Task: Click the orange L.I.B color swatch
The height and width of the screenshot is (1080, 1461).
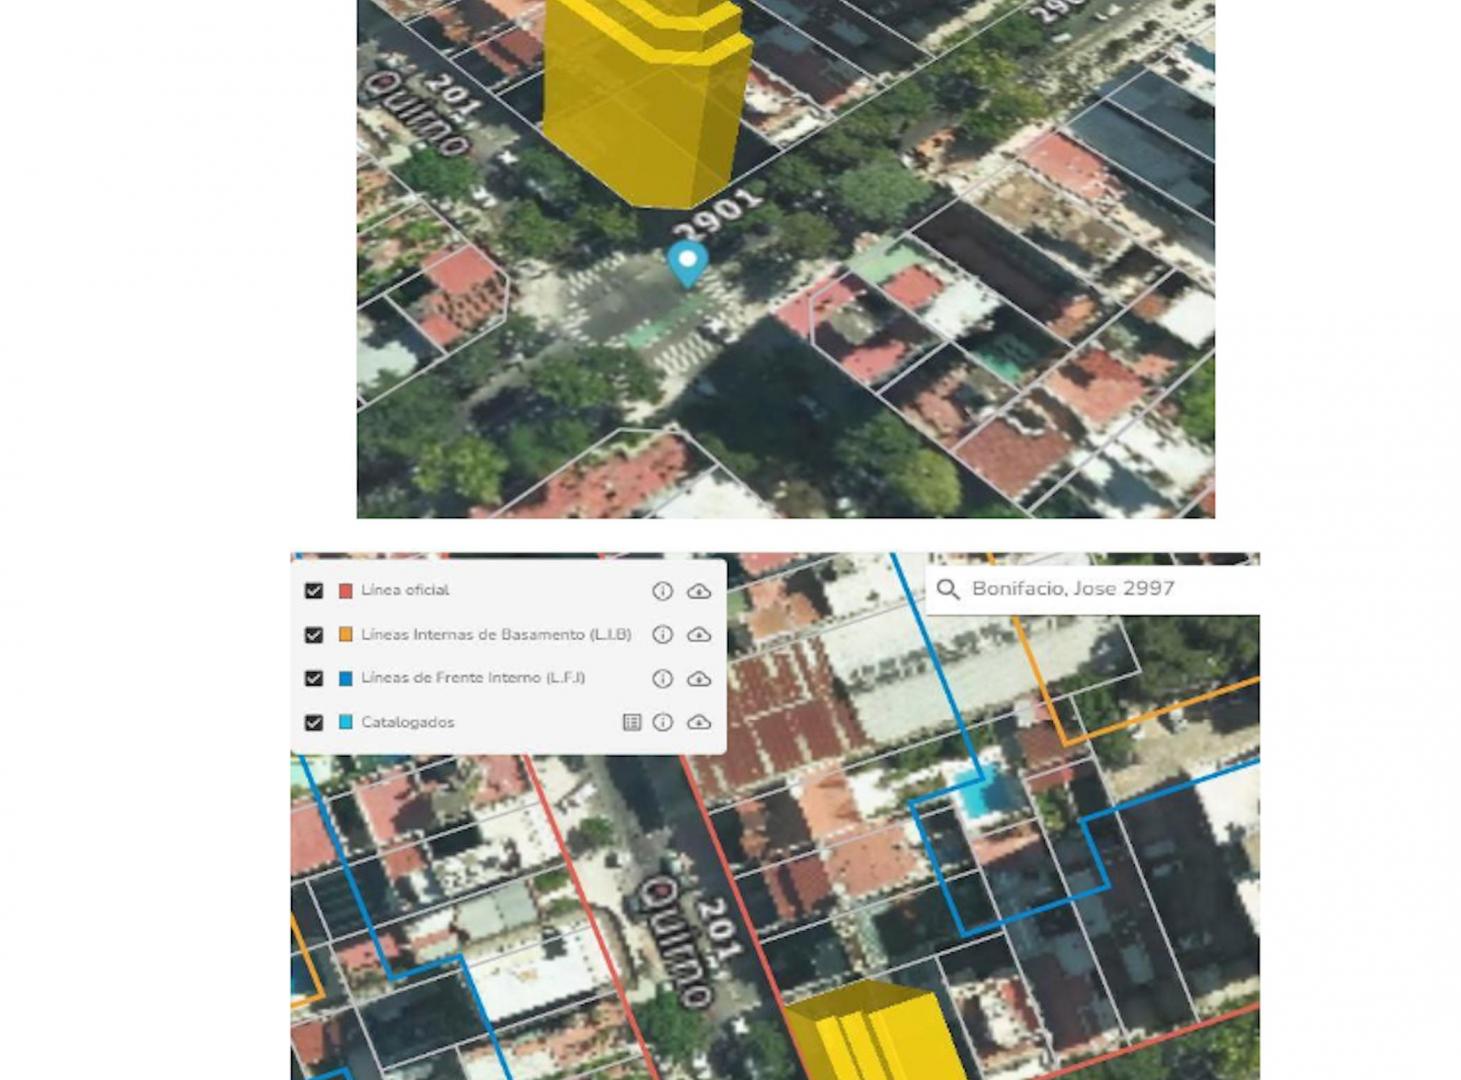Action: (346, 635)
